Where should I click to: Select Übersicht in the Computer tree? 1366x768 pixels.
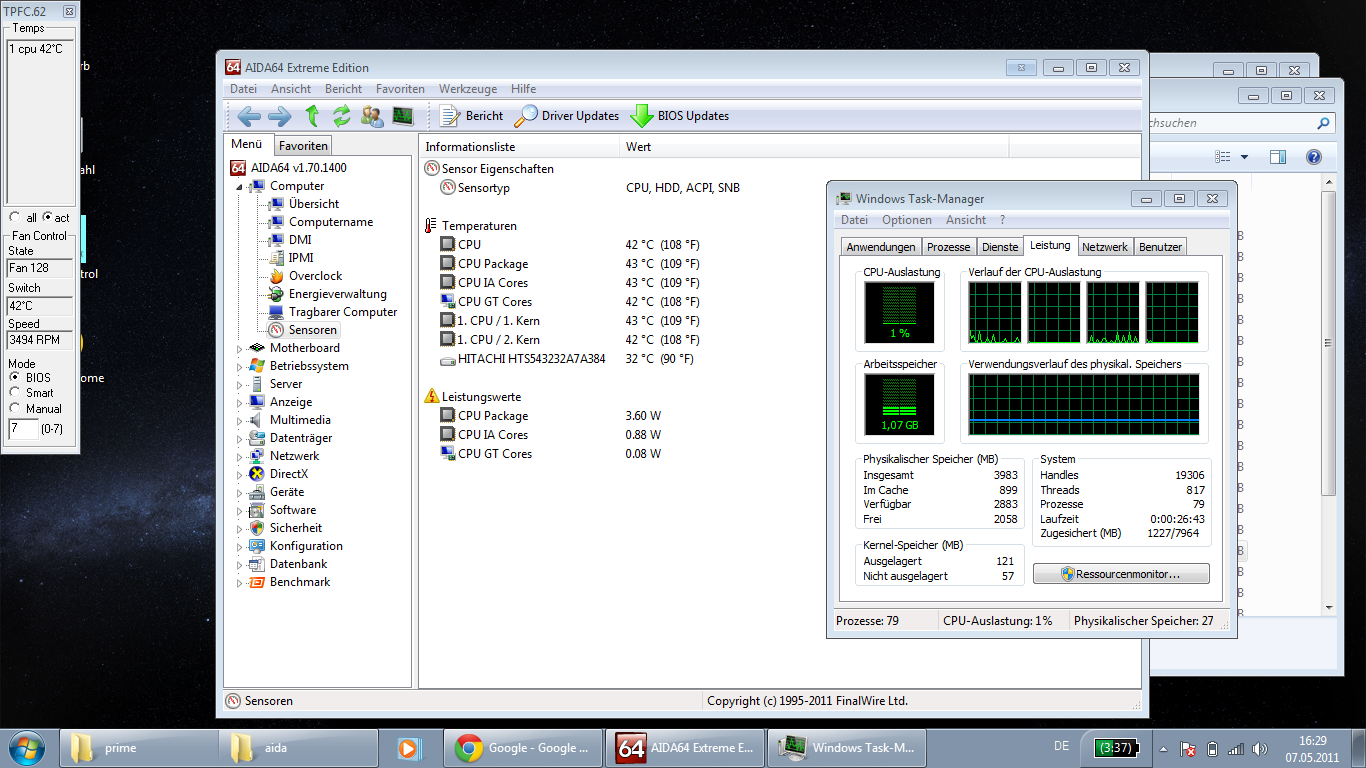[x=314, y=204]
